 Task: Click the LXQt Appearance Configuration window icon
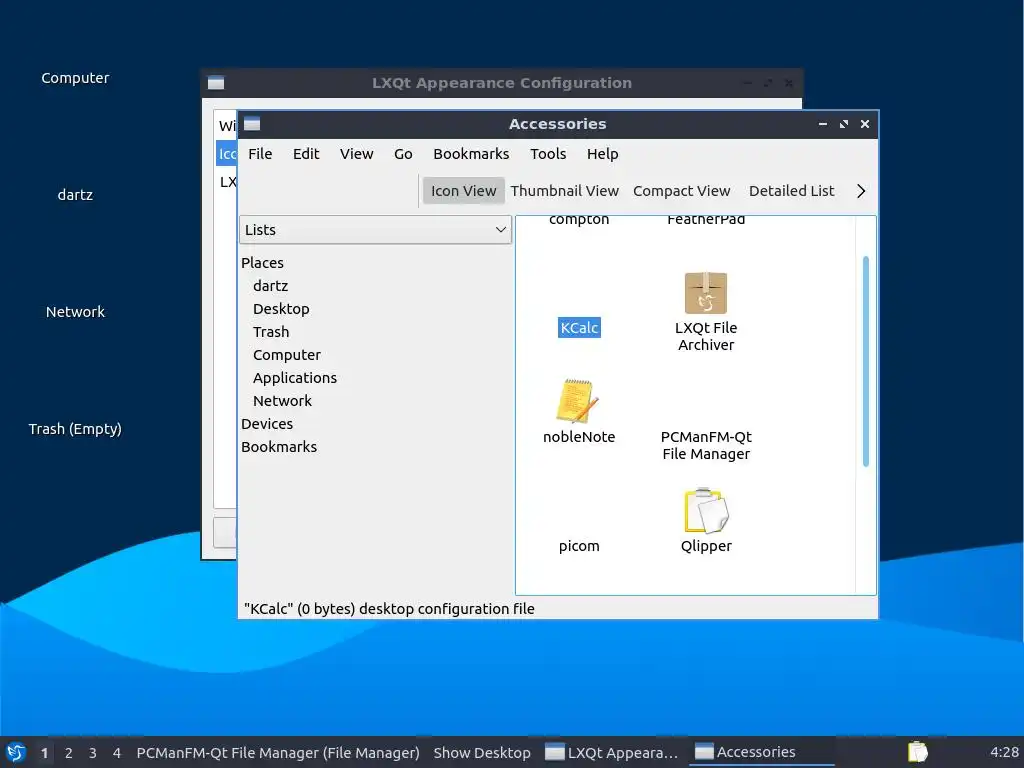coord(216,83)
